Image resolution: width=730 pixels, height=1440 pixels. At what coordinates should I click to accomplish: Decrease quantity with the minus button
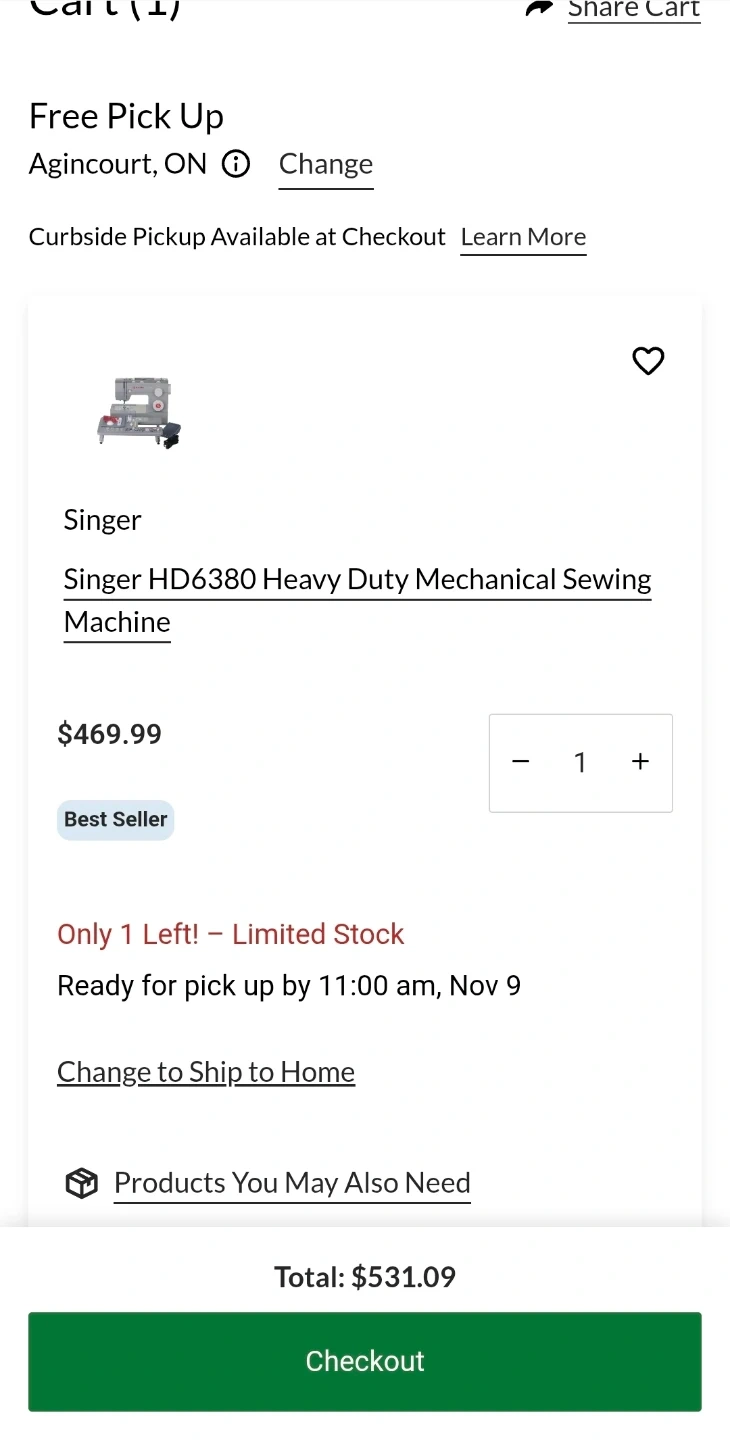click(520, 762)
